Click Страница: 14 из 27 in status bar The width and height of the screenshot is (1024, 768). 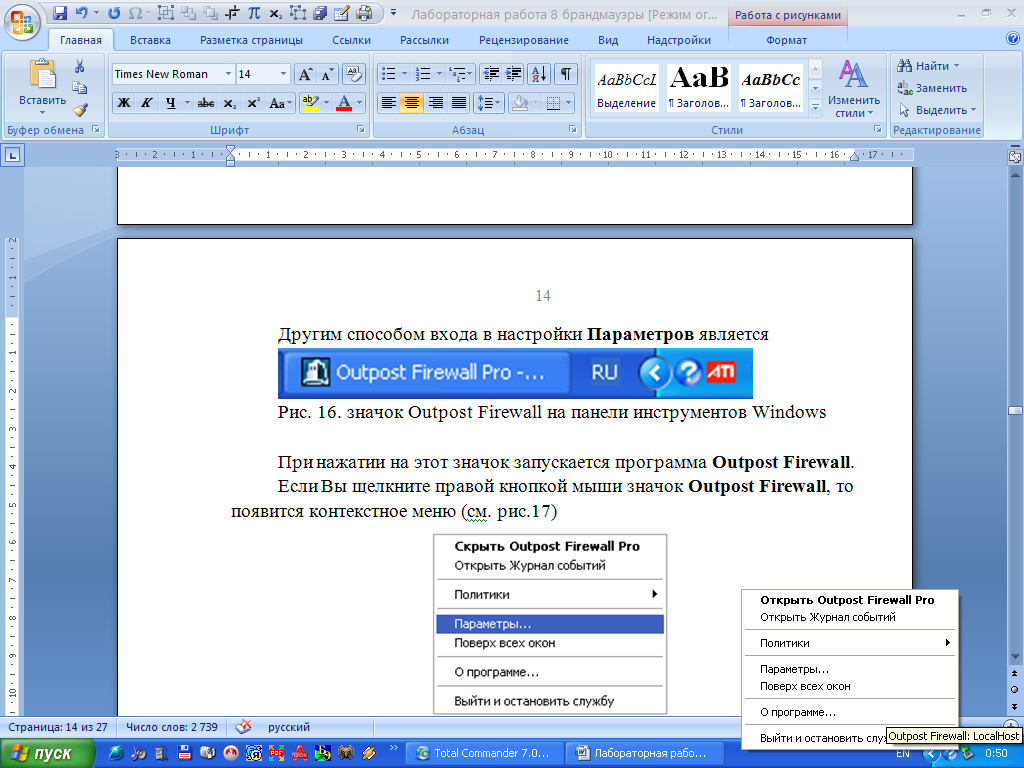[57, 727]
